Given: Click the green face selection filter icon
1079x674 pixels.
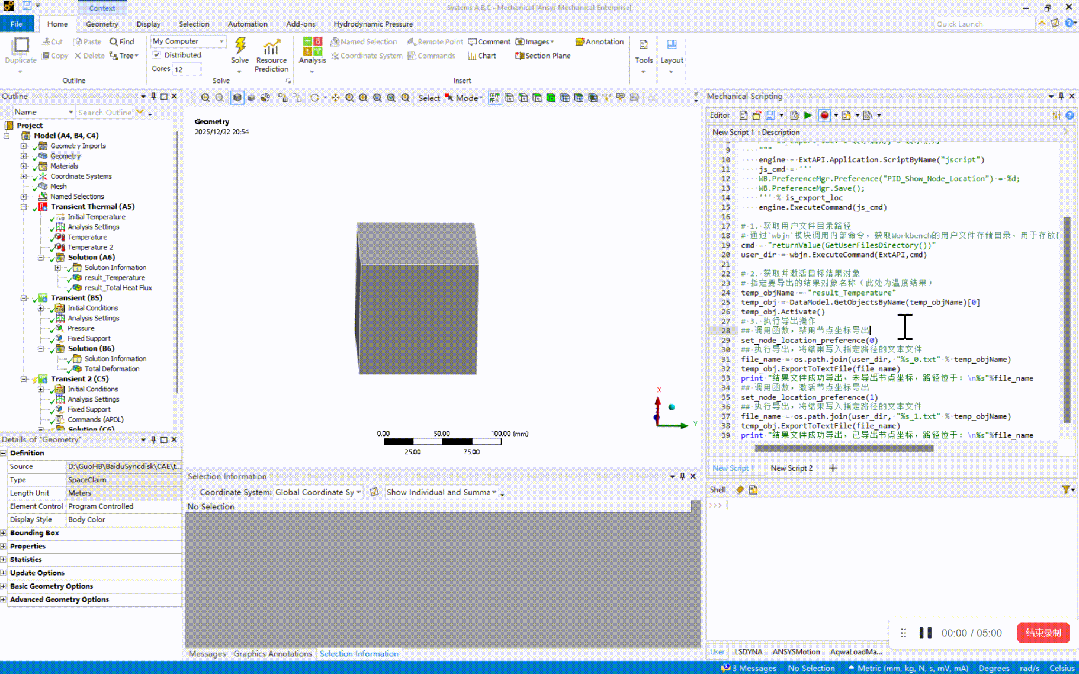Looking at the screenshot, I should (551, 98).
